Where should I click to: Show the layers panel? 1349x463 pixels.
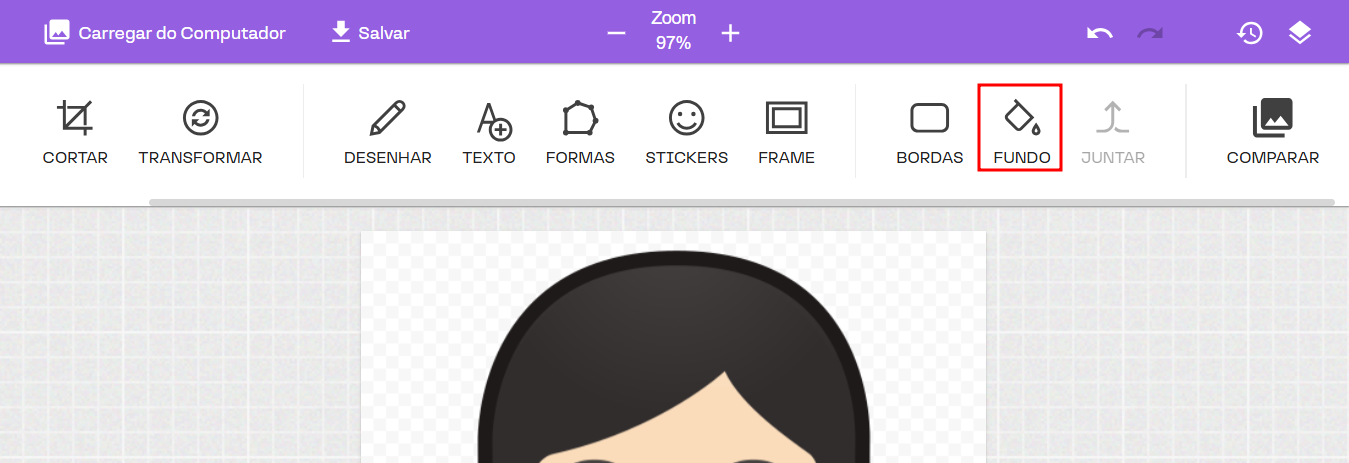(x=1299, y=33)
